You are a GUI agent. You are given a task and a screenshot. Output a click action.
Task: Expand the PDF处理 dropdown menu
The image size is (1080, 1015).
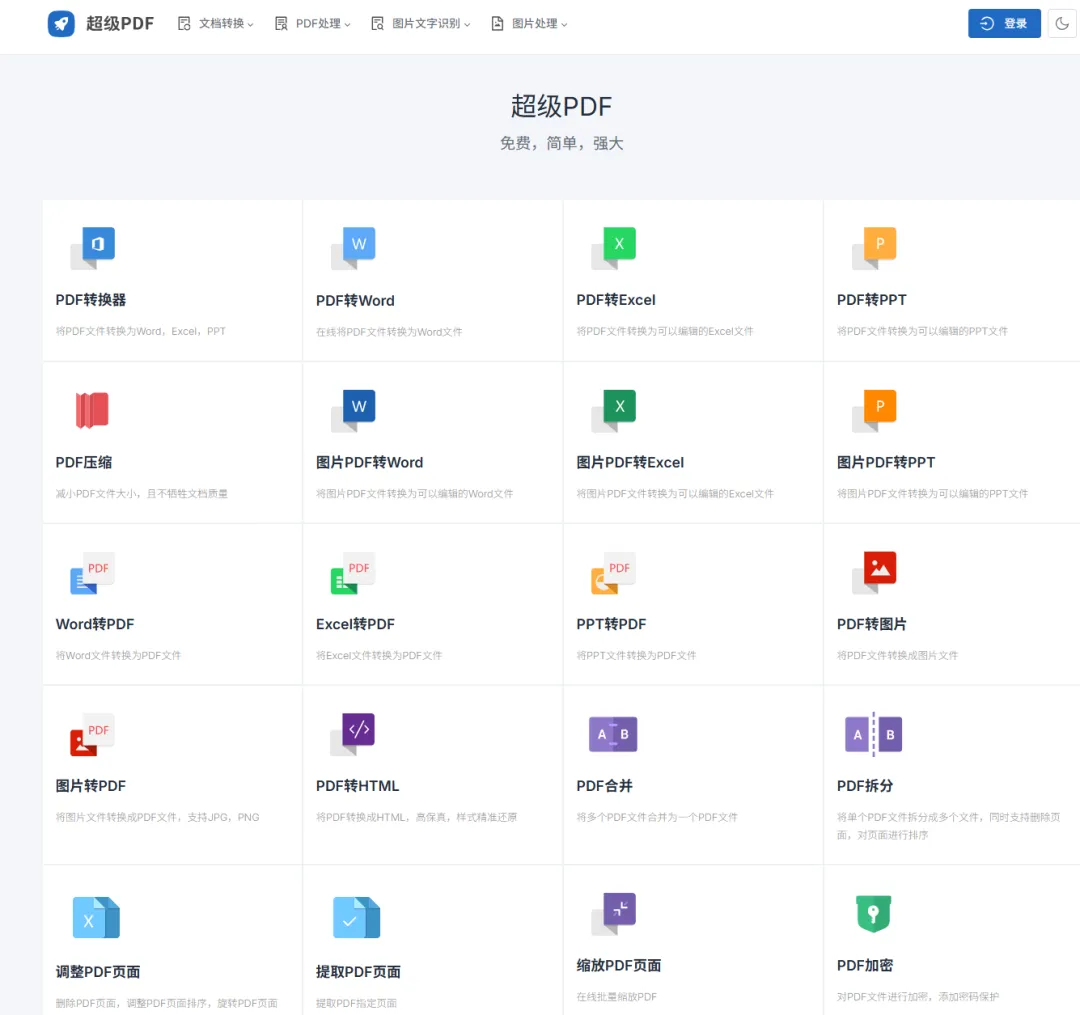click(x=313, y=23)
